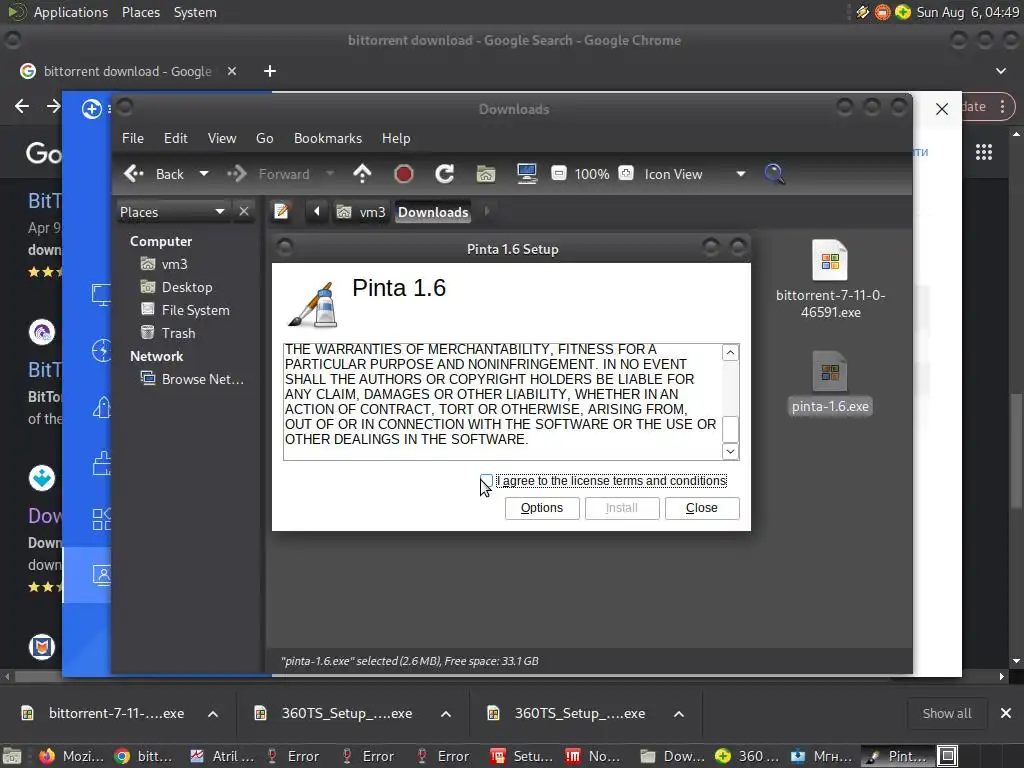Open the Google apps grid
This screenshot has height=768, width=1024.
pyautogui.click(x=984, y=152)
